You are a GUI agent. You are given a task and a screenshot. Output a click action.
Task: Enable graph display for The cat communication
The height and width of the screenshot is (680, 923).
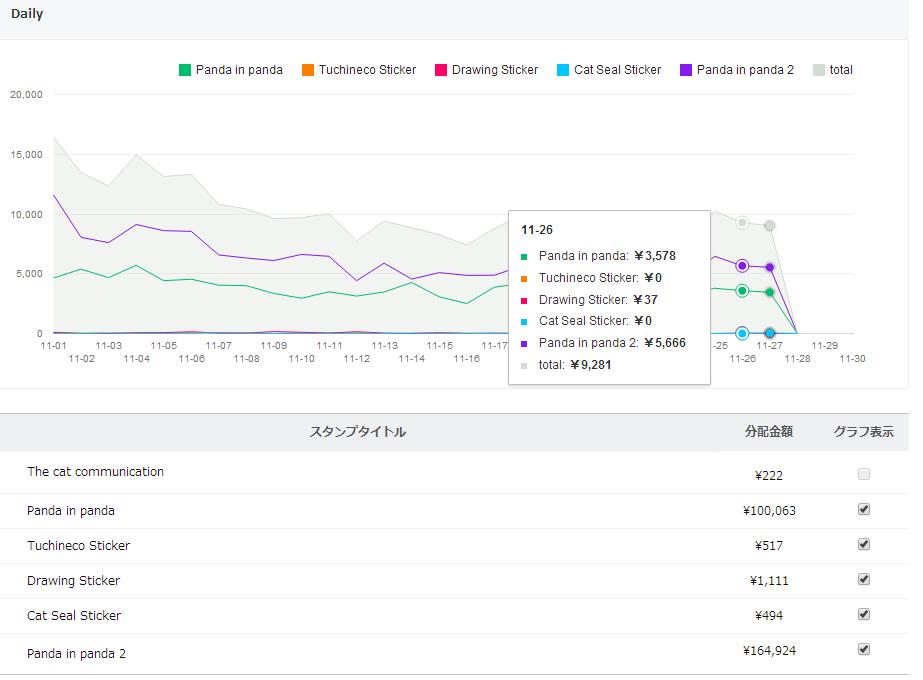(864, 474)
